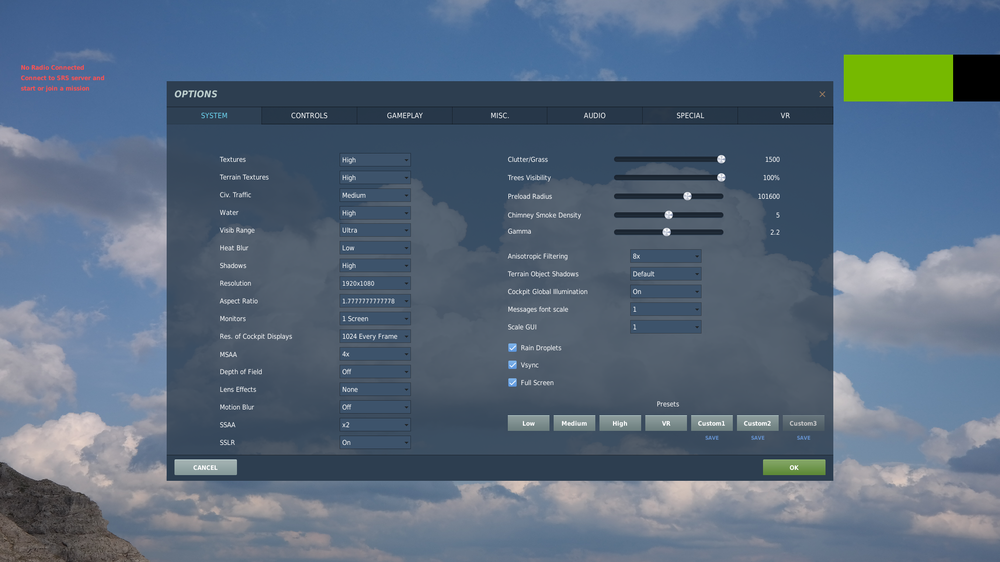The image size is (1000, 562).
Task: Click the Clutter/Grass value 1500
Action: coord(772,159)
